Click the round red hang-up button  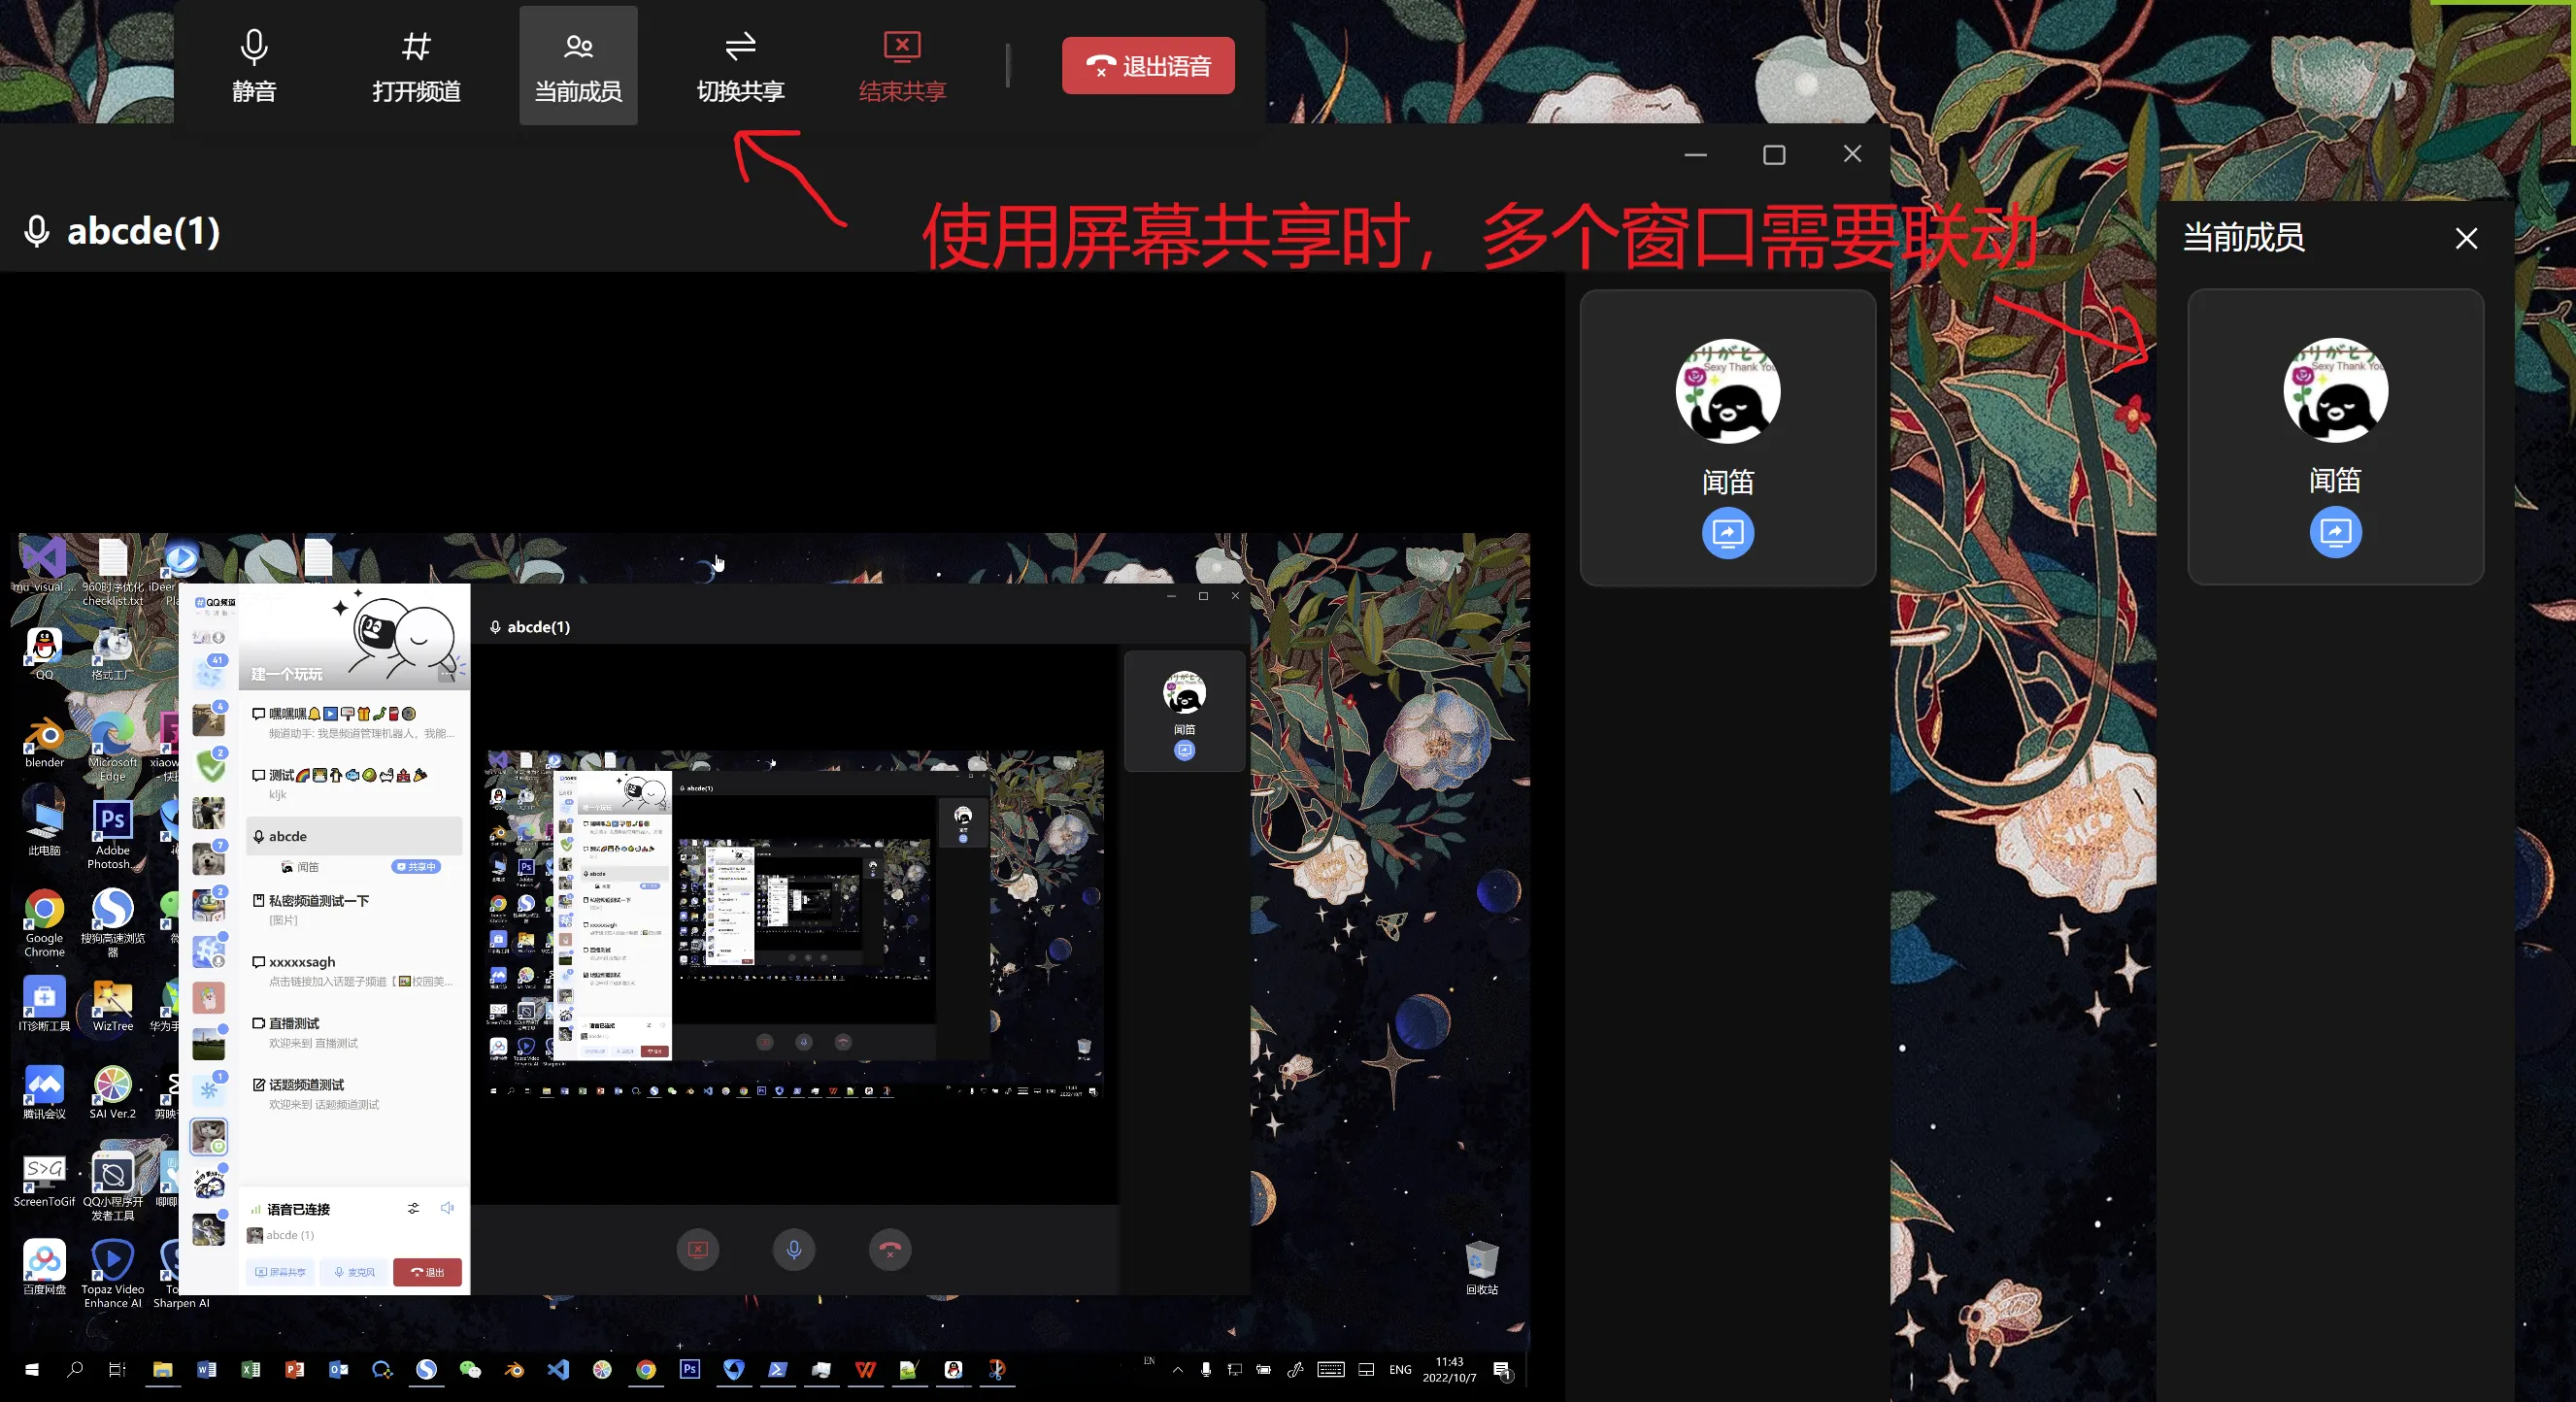tap(889, 1249)
